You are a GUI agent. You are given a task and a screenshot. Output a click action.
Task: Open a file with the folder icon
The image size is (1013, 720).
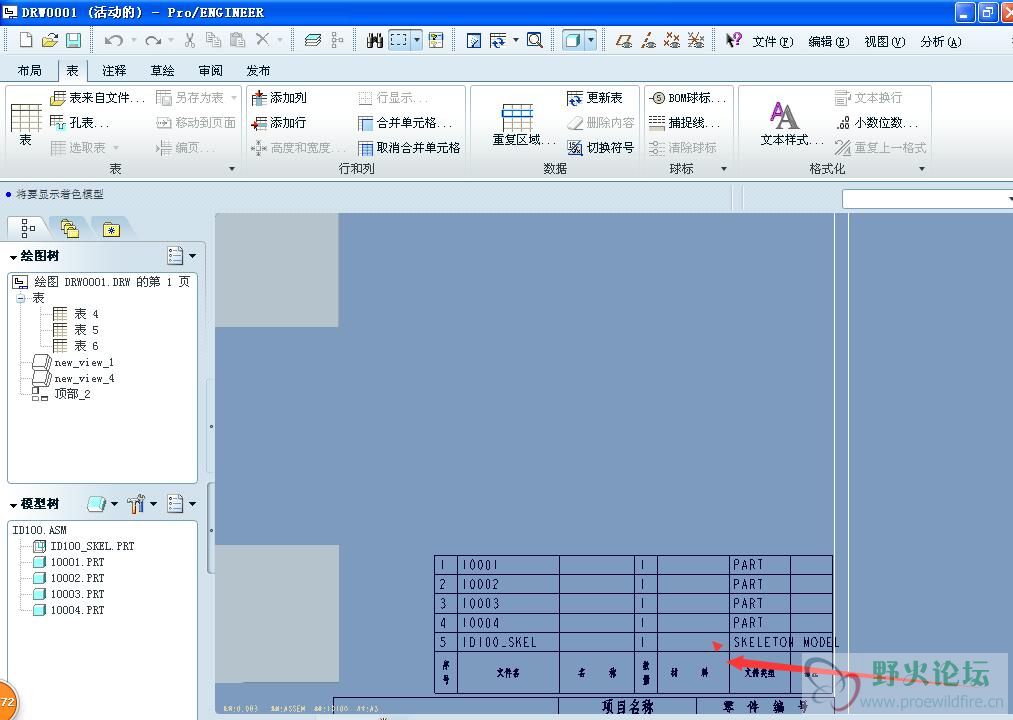50,41
